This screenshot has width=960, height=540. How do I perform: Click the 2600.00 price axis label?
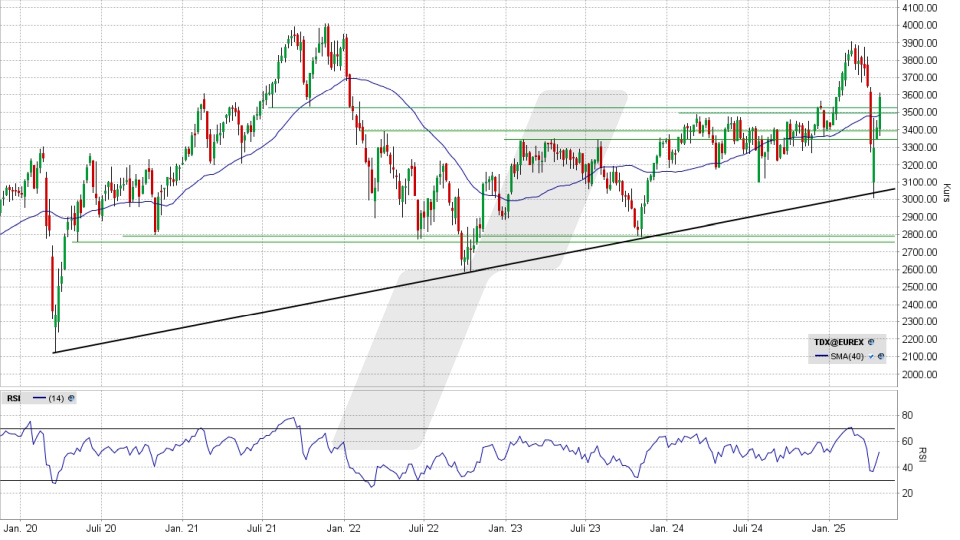tap(920, 269)
